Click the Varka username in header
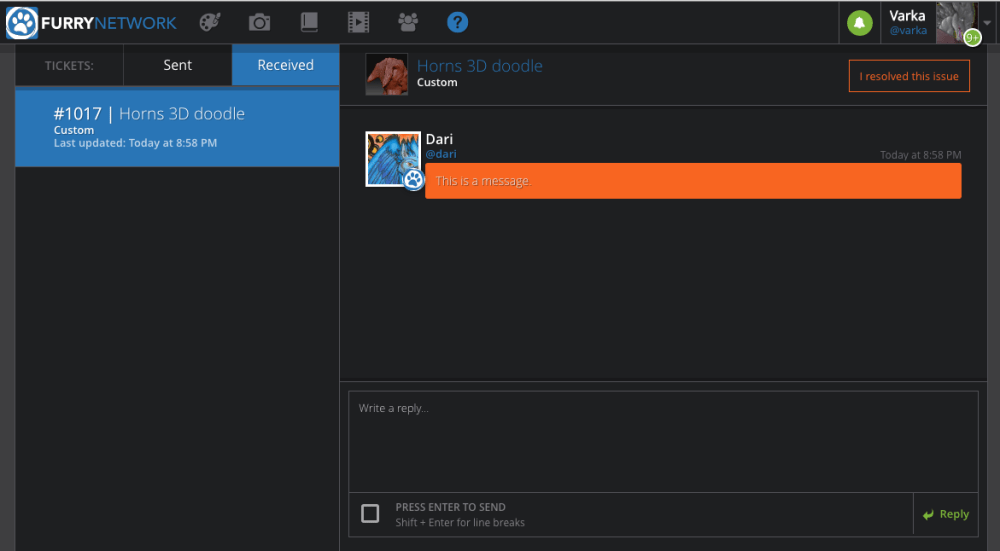The image size is (1000, 551). click(907, 16)
